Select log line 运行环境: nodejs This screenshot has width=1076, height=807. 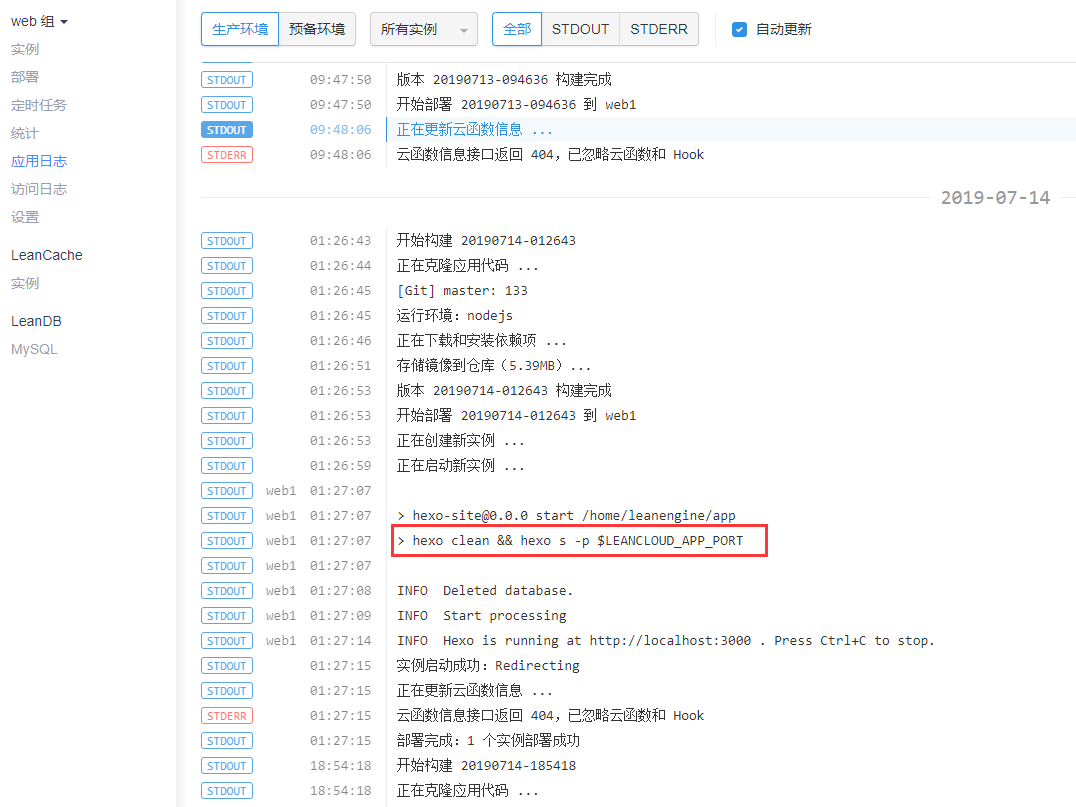click(454, 316)
